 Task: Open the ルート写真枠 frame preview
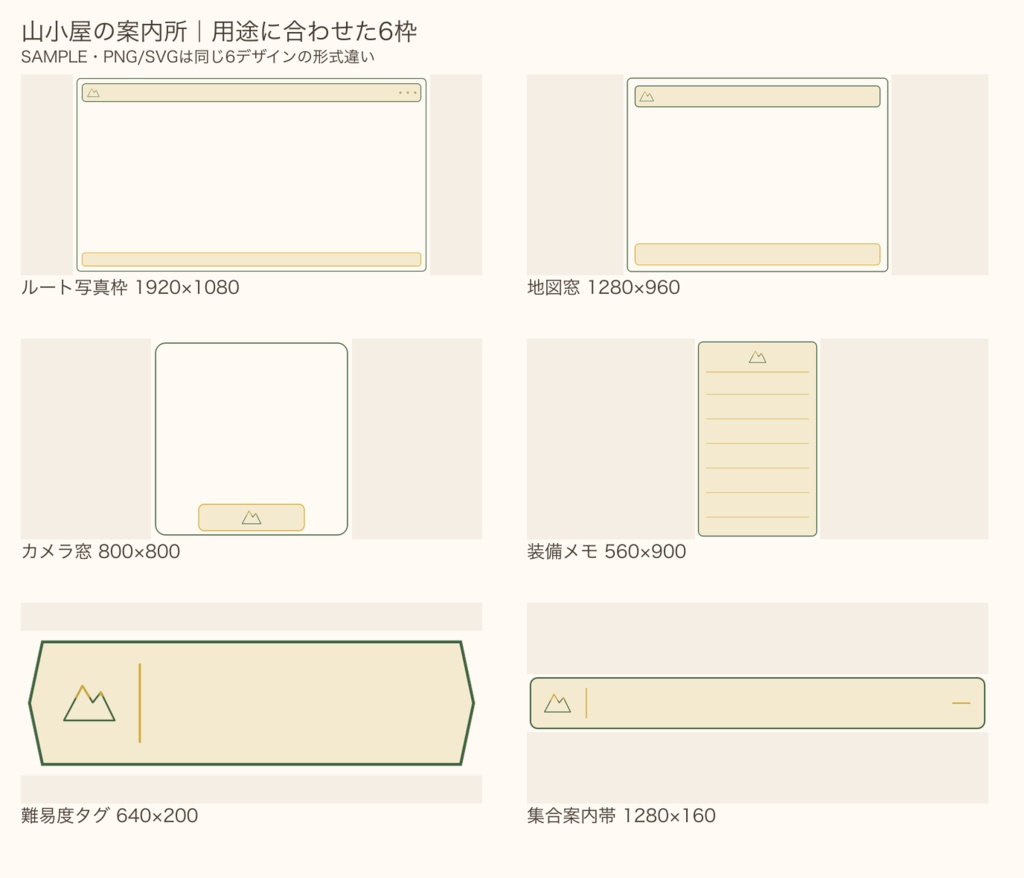coord(251,174)
